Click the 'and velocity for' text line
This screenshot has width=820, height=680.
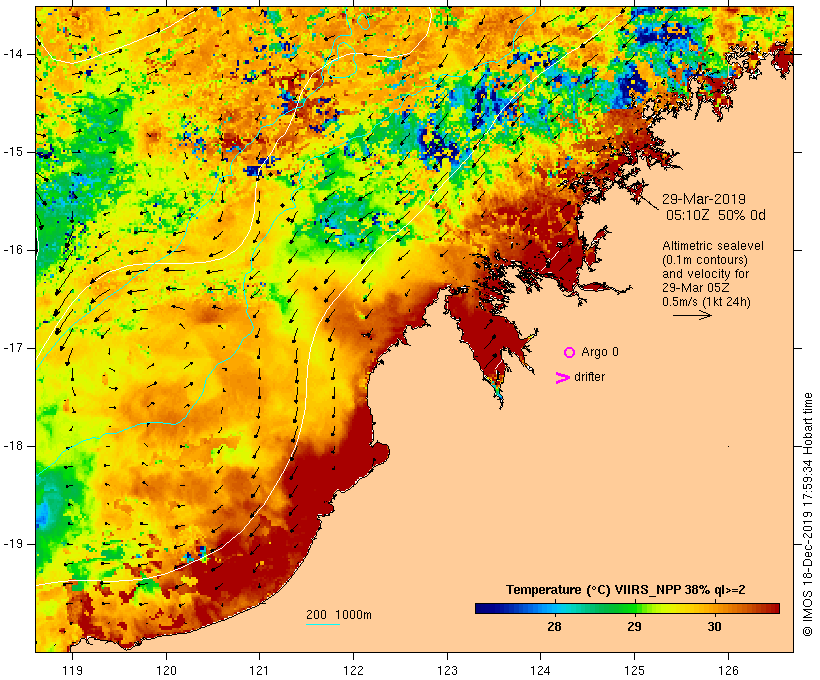(x=705, y=274)
